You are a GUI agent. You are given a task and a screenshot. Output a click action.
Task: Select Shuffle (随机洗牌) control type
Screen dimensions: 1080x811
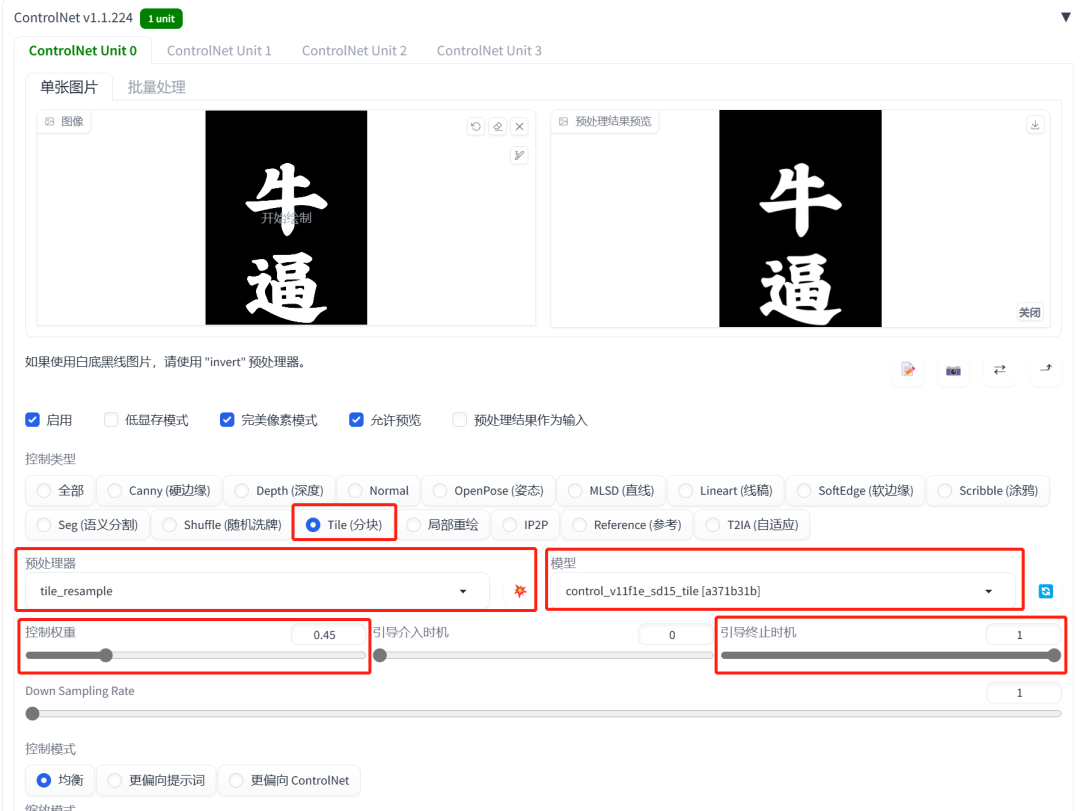point(222,525)
